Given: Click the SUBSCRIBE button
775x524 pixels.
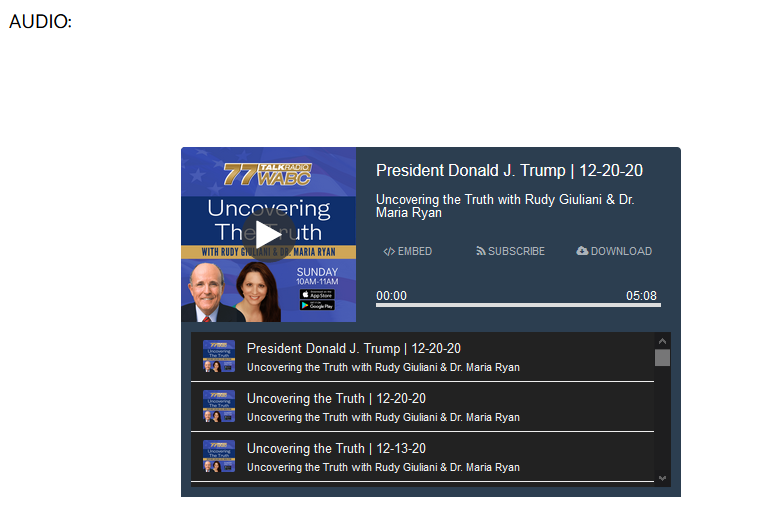Looking at the screenshot, I should click(x=510, y=251).
